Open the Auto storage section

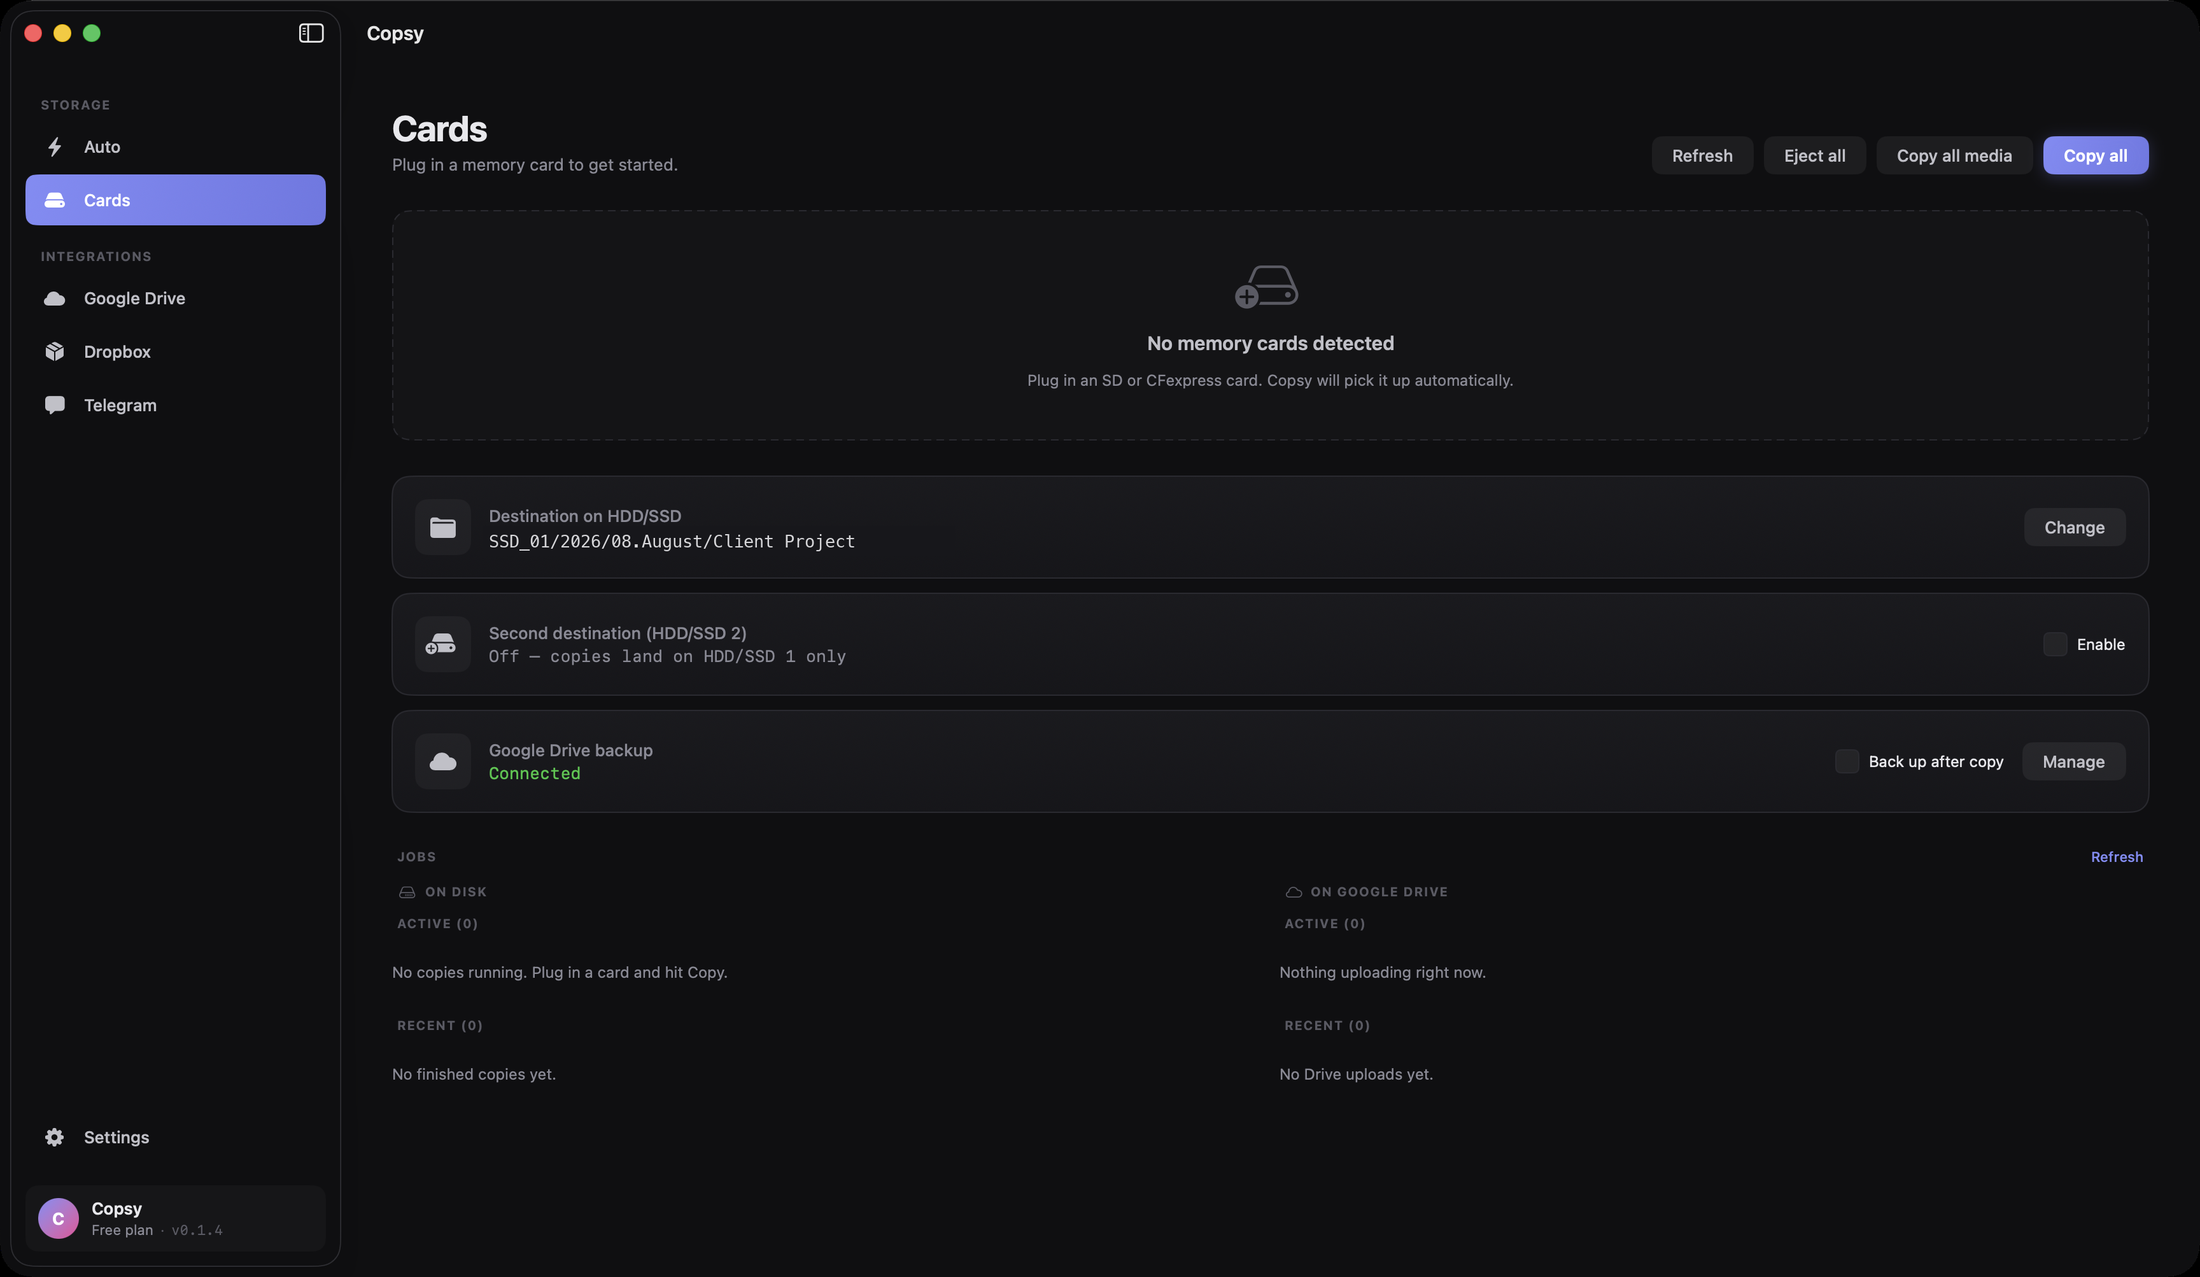[175, 147]
